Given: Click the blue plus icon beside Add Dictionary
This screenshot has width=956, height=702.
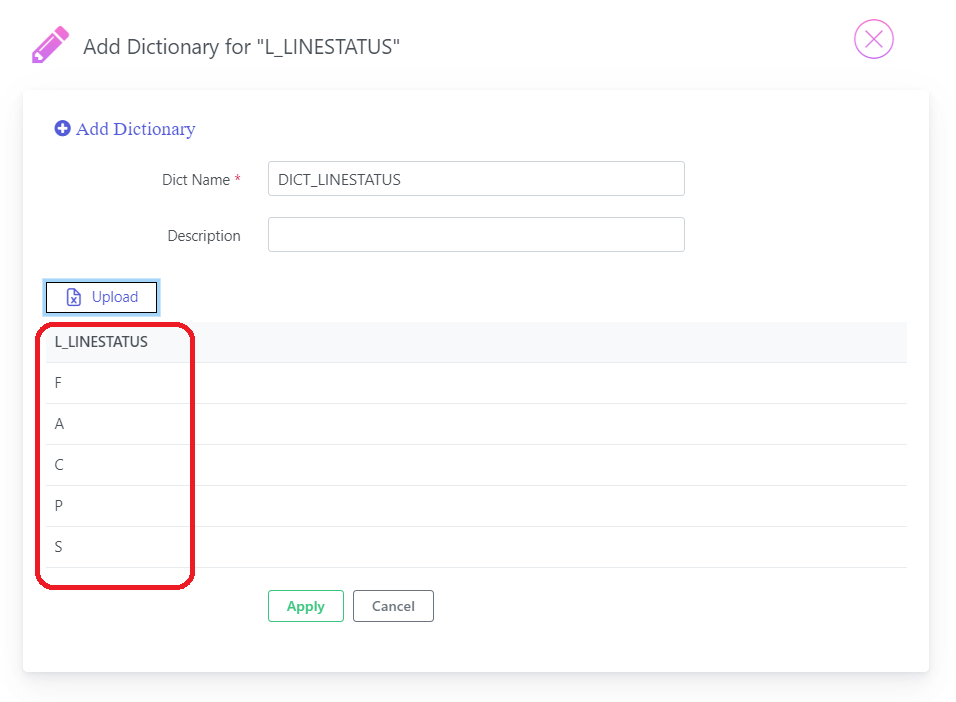Looking at the screenshot, I should pos(62,128).
